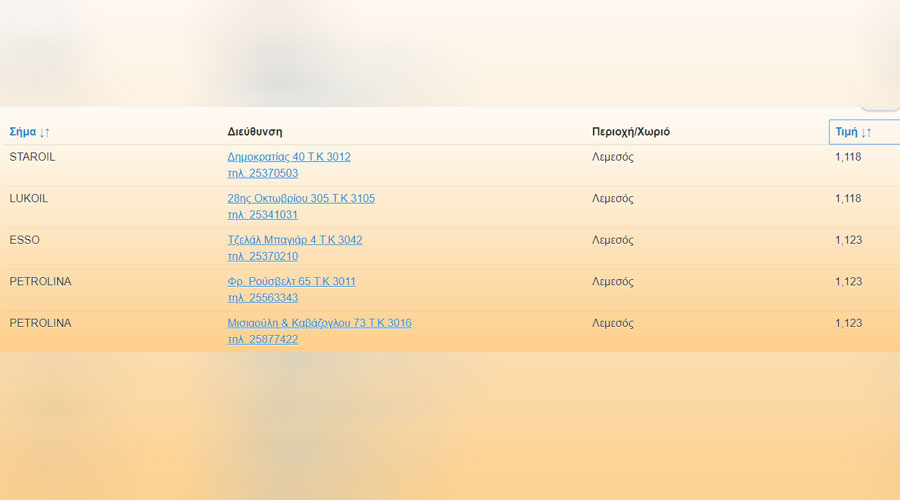Select the STAROIL row price 1,118
900x500 pixels.
coord(848,157)
